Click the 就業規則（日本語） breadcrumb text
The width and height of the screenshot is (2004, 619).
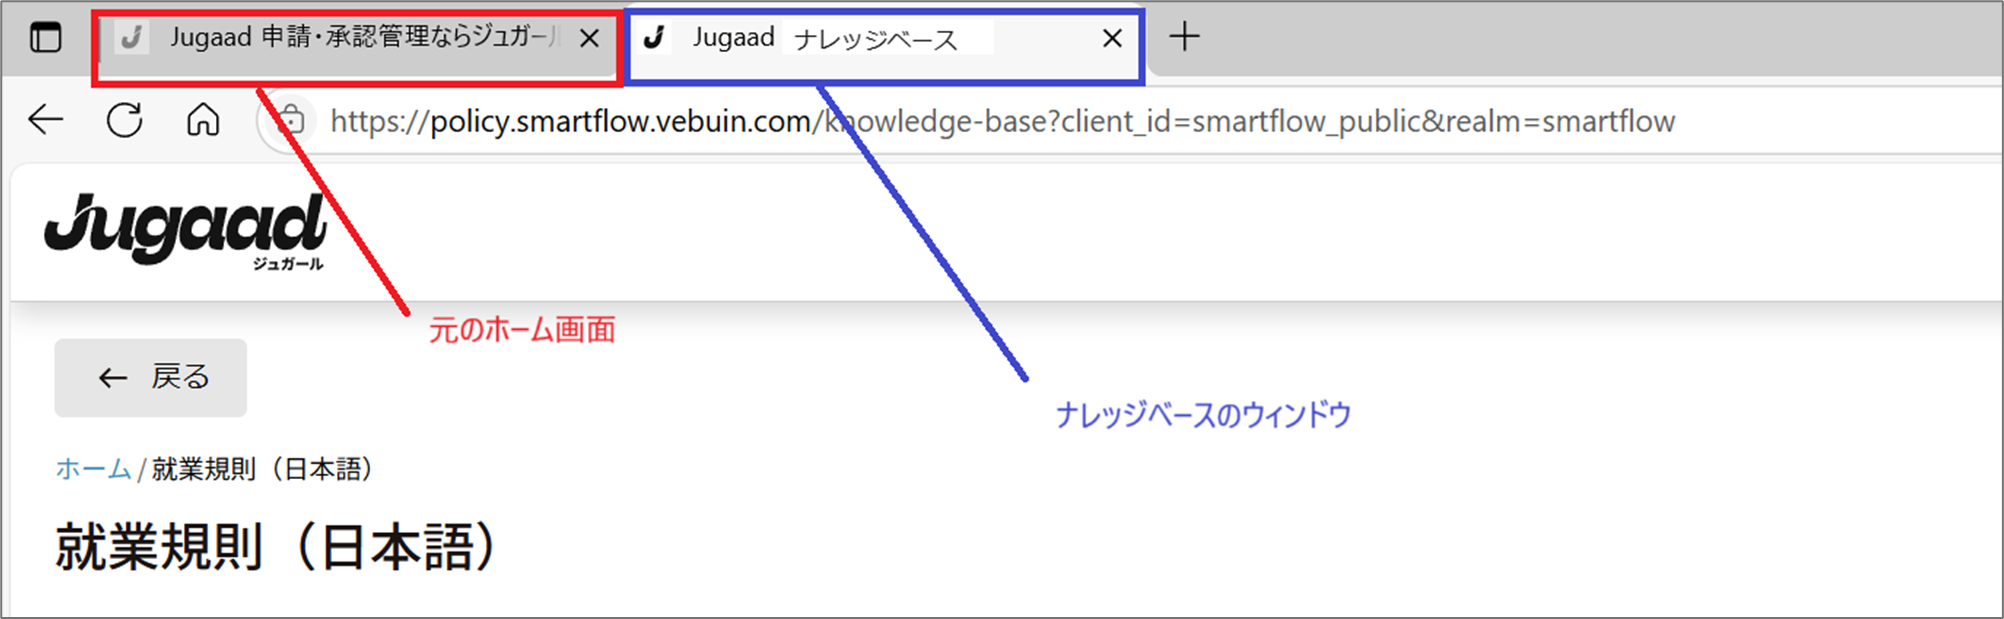tap(263, 468)
